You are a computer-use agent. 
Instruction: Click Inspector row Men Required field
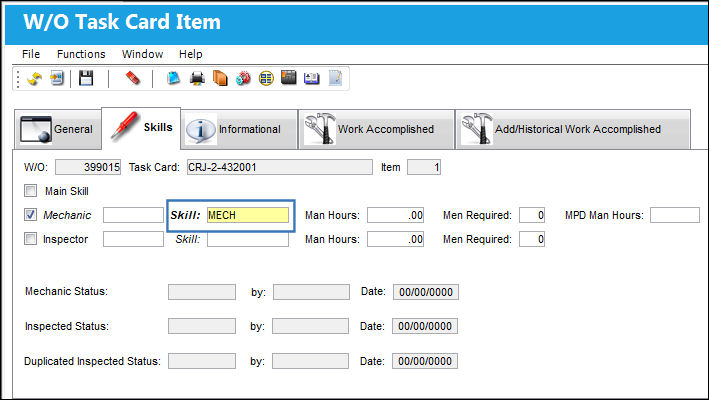532,239
